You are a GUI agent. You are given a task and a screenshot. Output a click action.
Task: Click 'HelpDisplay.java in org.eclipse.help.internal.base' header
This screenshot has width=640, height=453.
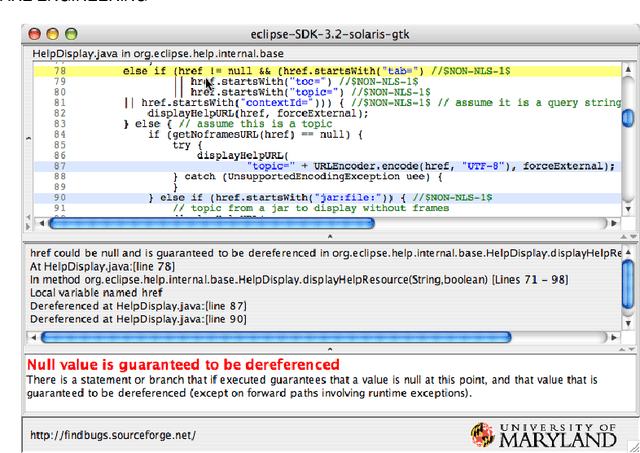tap(158, 54)
